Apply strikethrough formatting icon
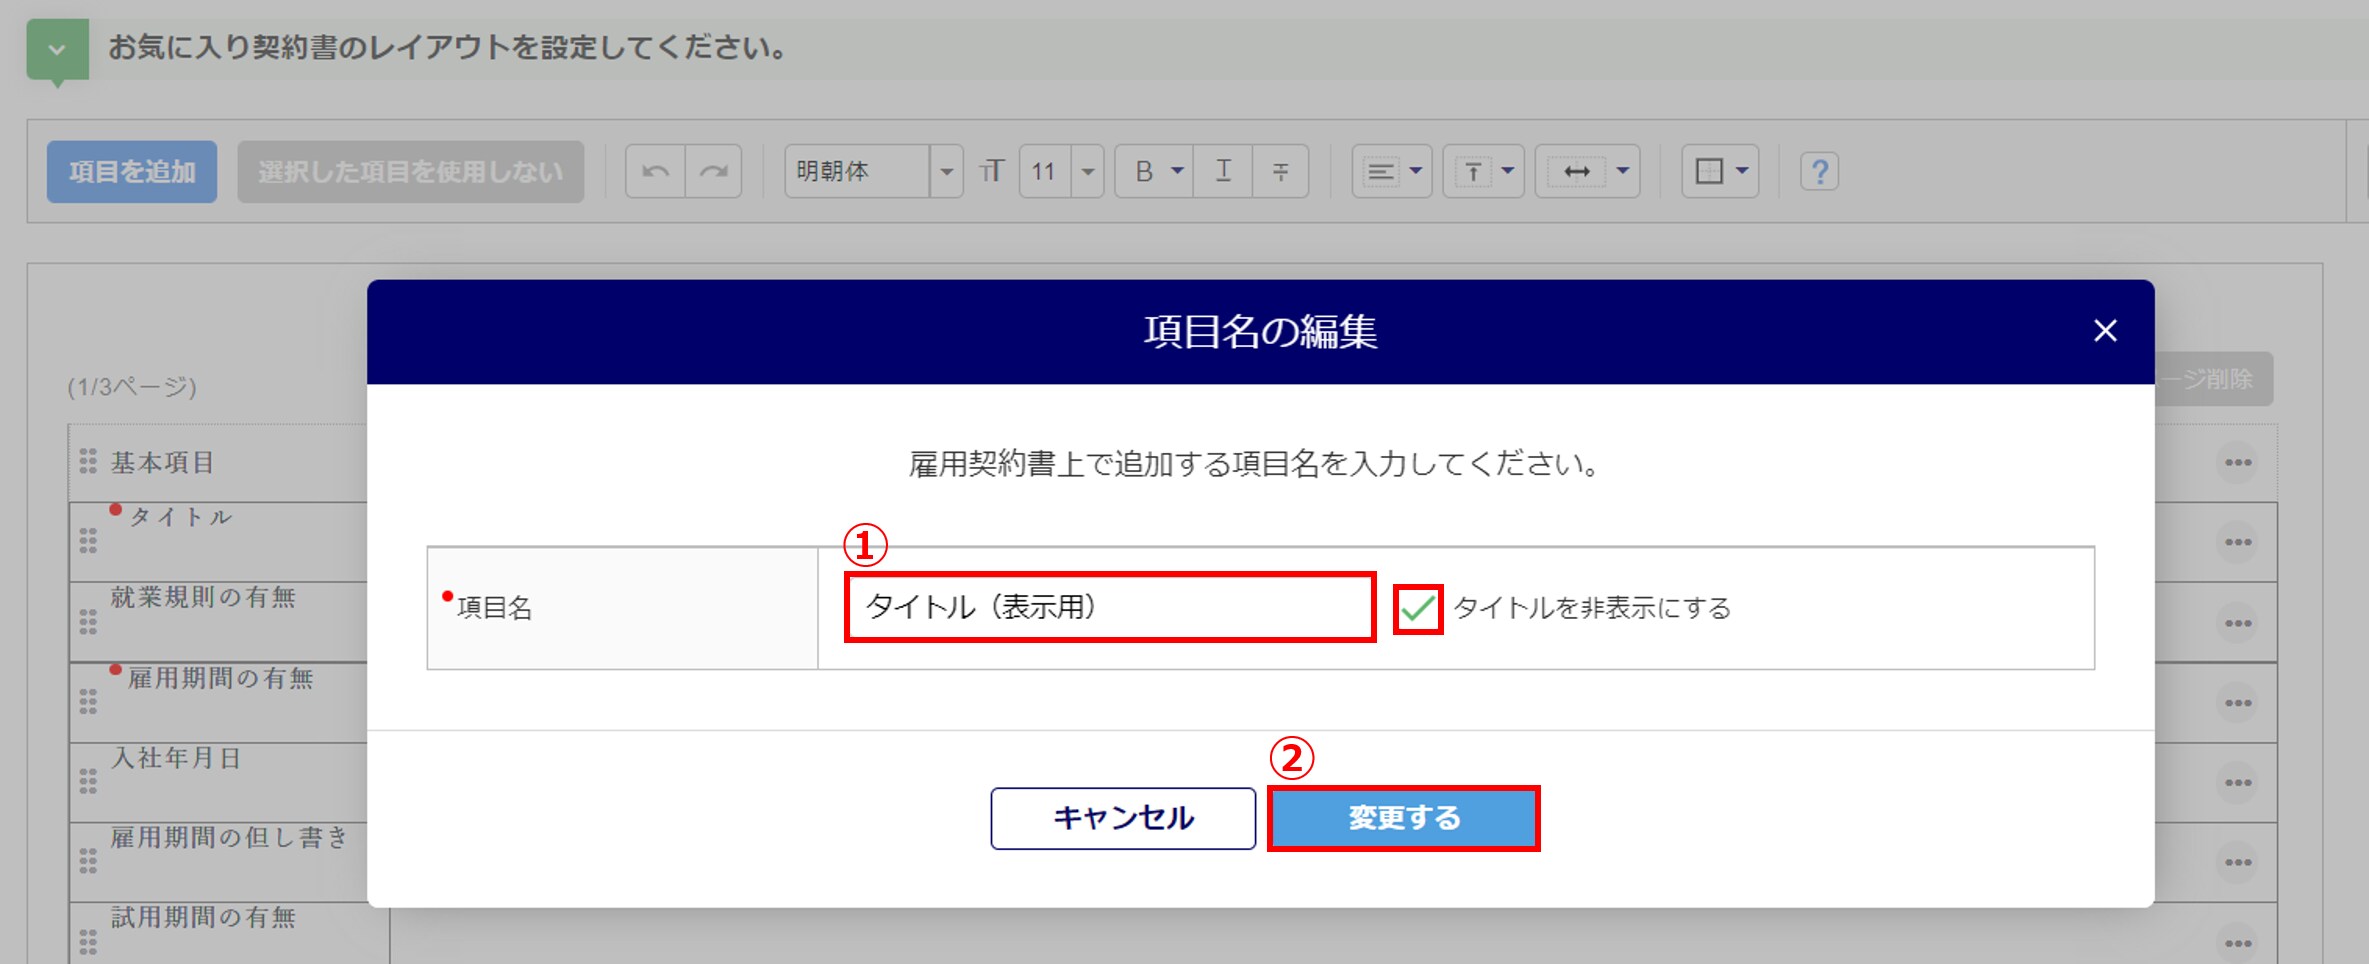 click(1280, 172)
